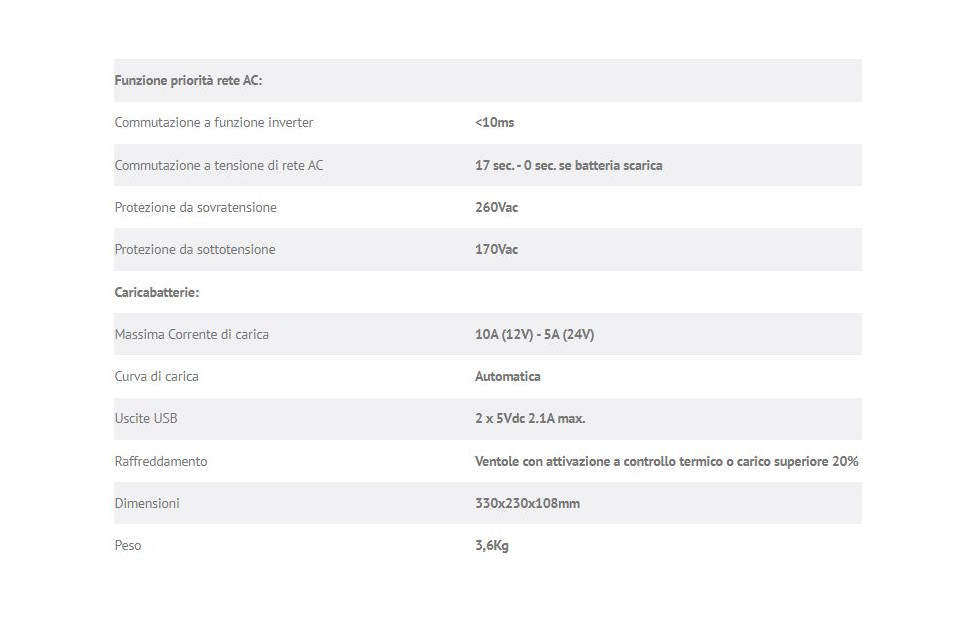The image size is (970, 637).
Task: Select 'Protezione da sottotensione' label
Action: [x=195, y=249]
